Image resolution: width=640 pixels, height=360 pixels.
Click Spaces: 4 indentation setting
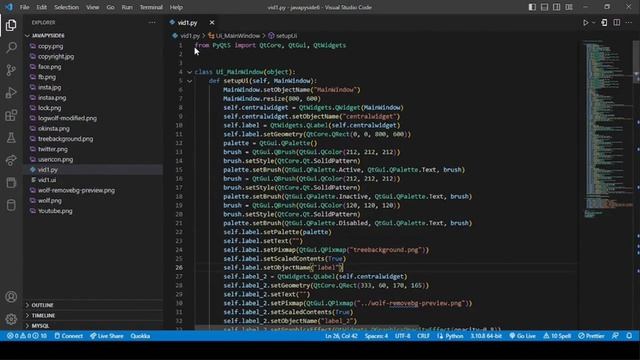[376, 336]
